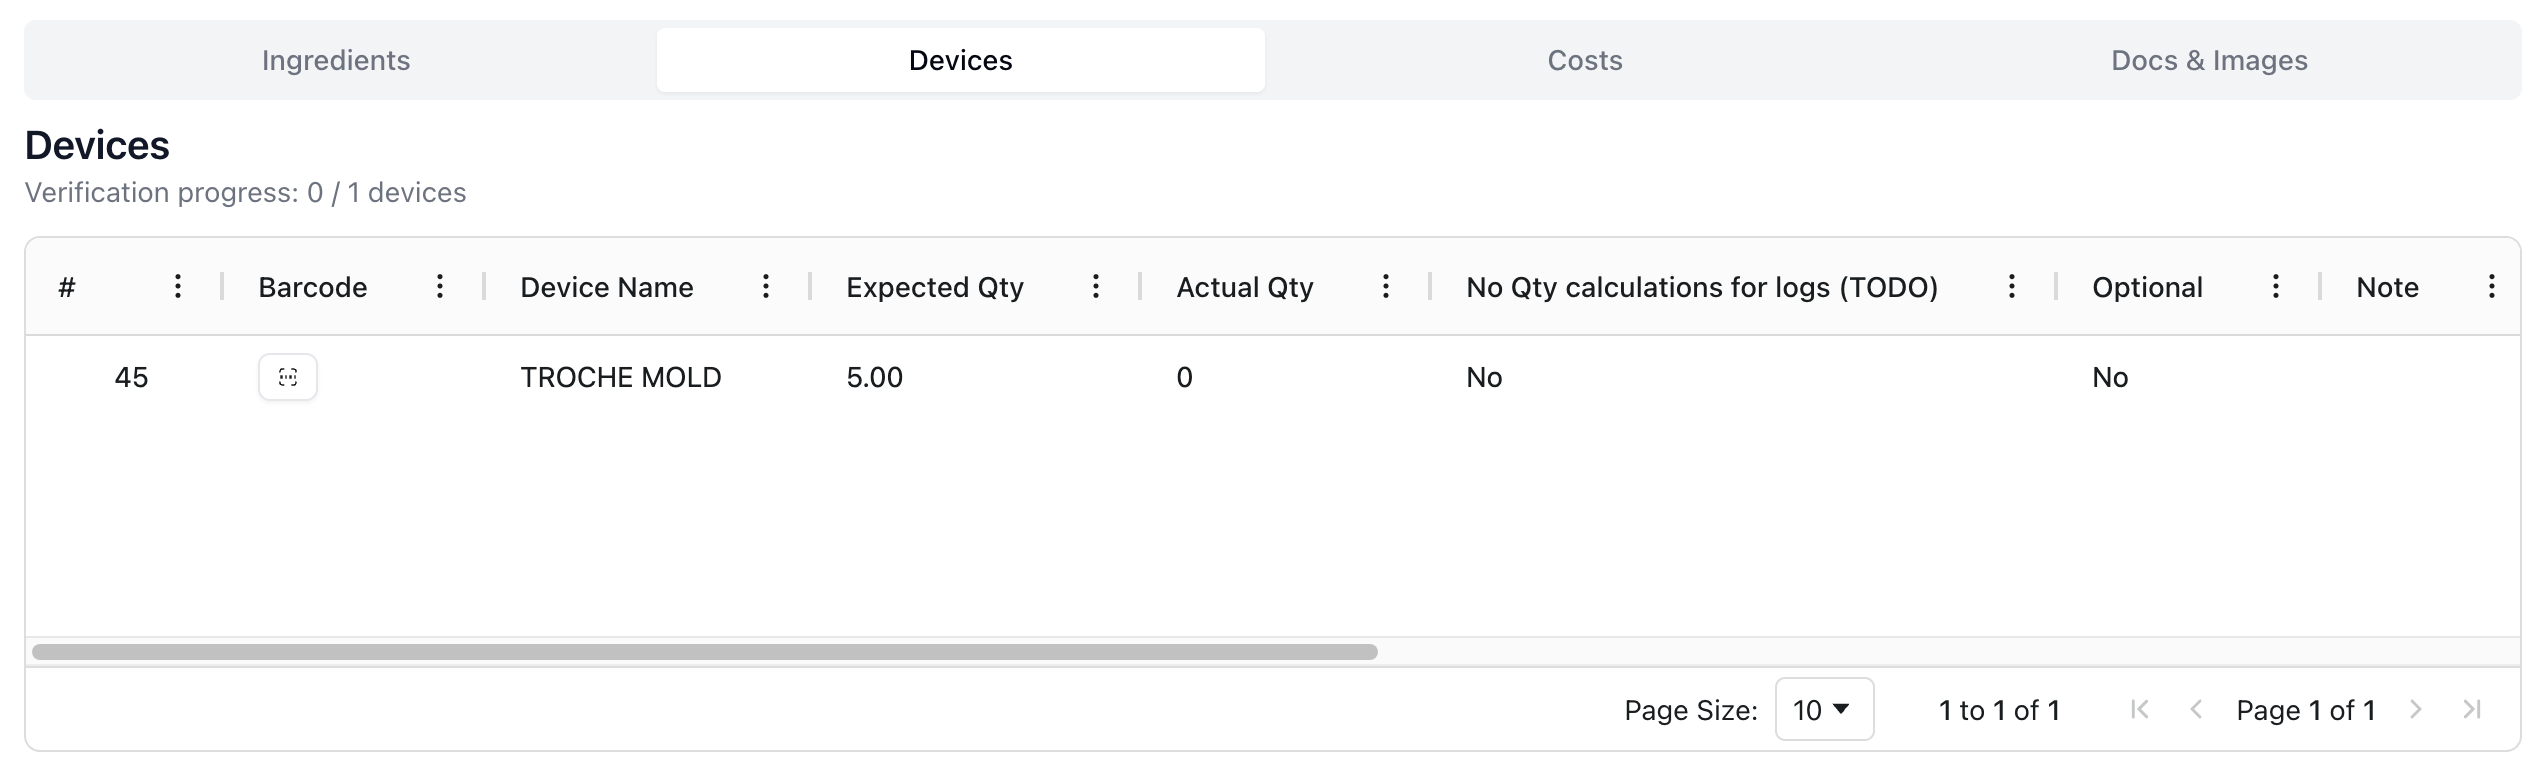Click the barcode scan icon for TROCHE MOLD
Viewport: 2546px width, 778px height.
point(288,377)
